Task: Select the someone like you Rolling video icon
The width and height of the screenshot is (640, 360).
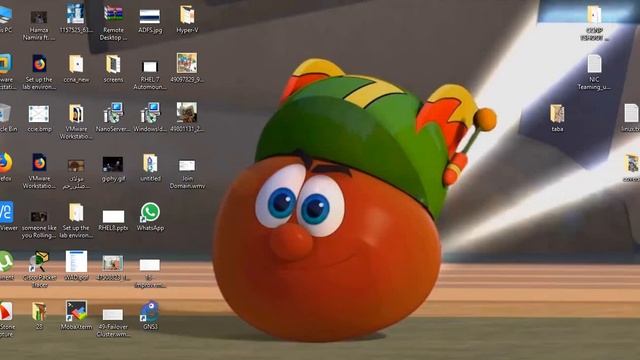Action: pos(39,216)
